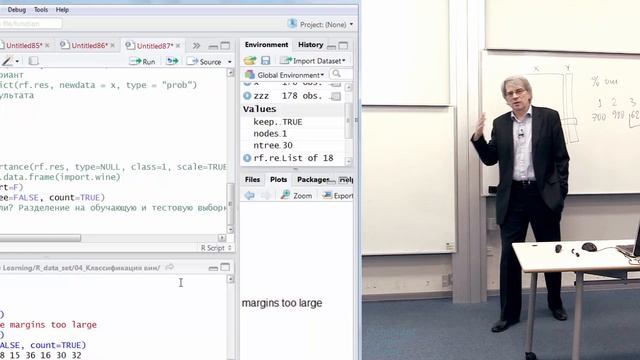Run the current line with Run button
Viewport: 640px width, 360px height.
pyautogui.click(x=142, y=61)
